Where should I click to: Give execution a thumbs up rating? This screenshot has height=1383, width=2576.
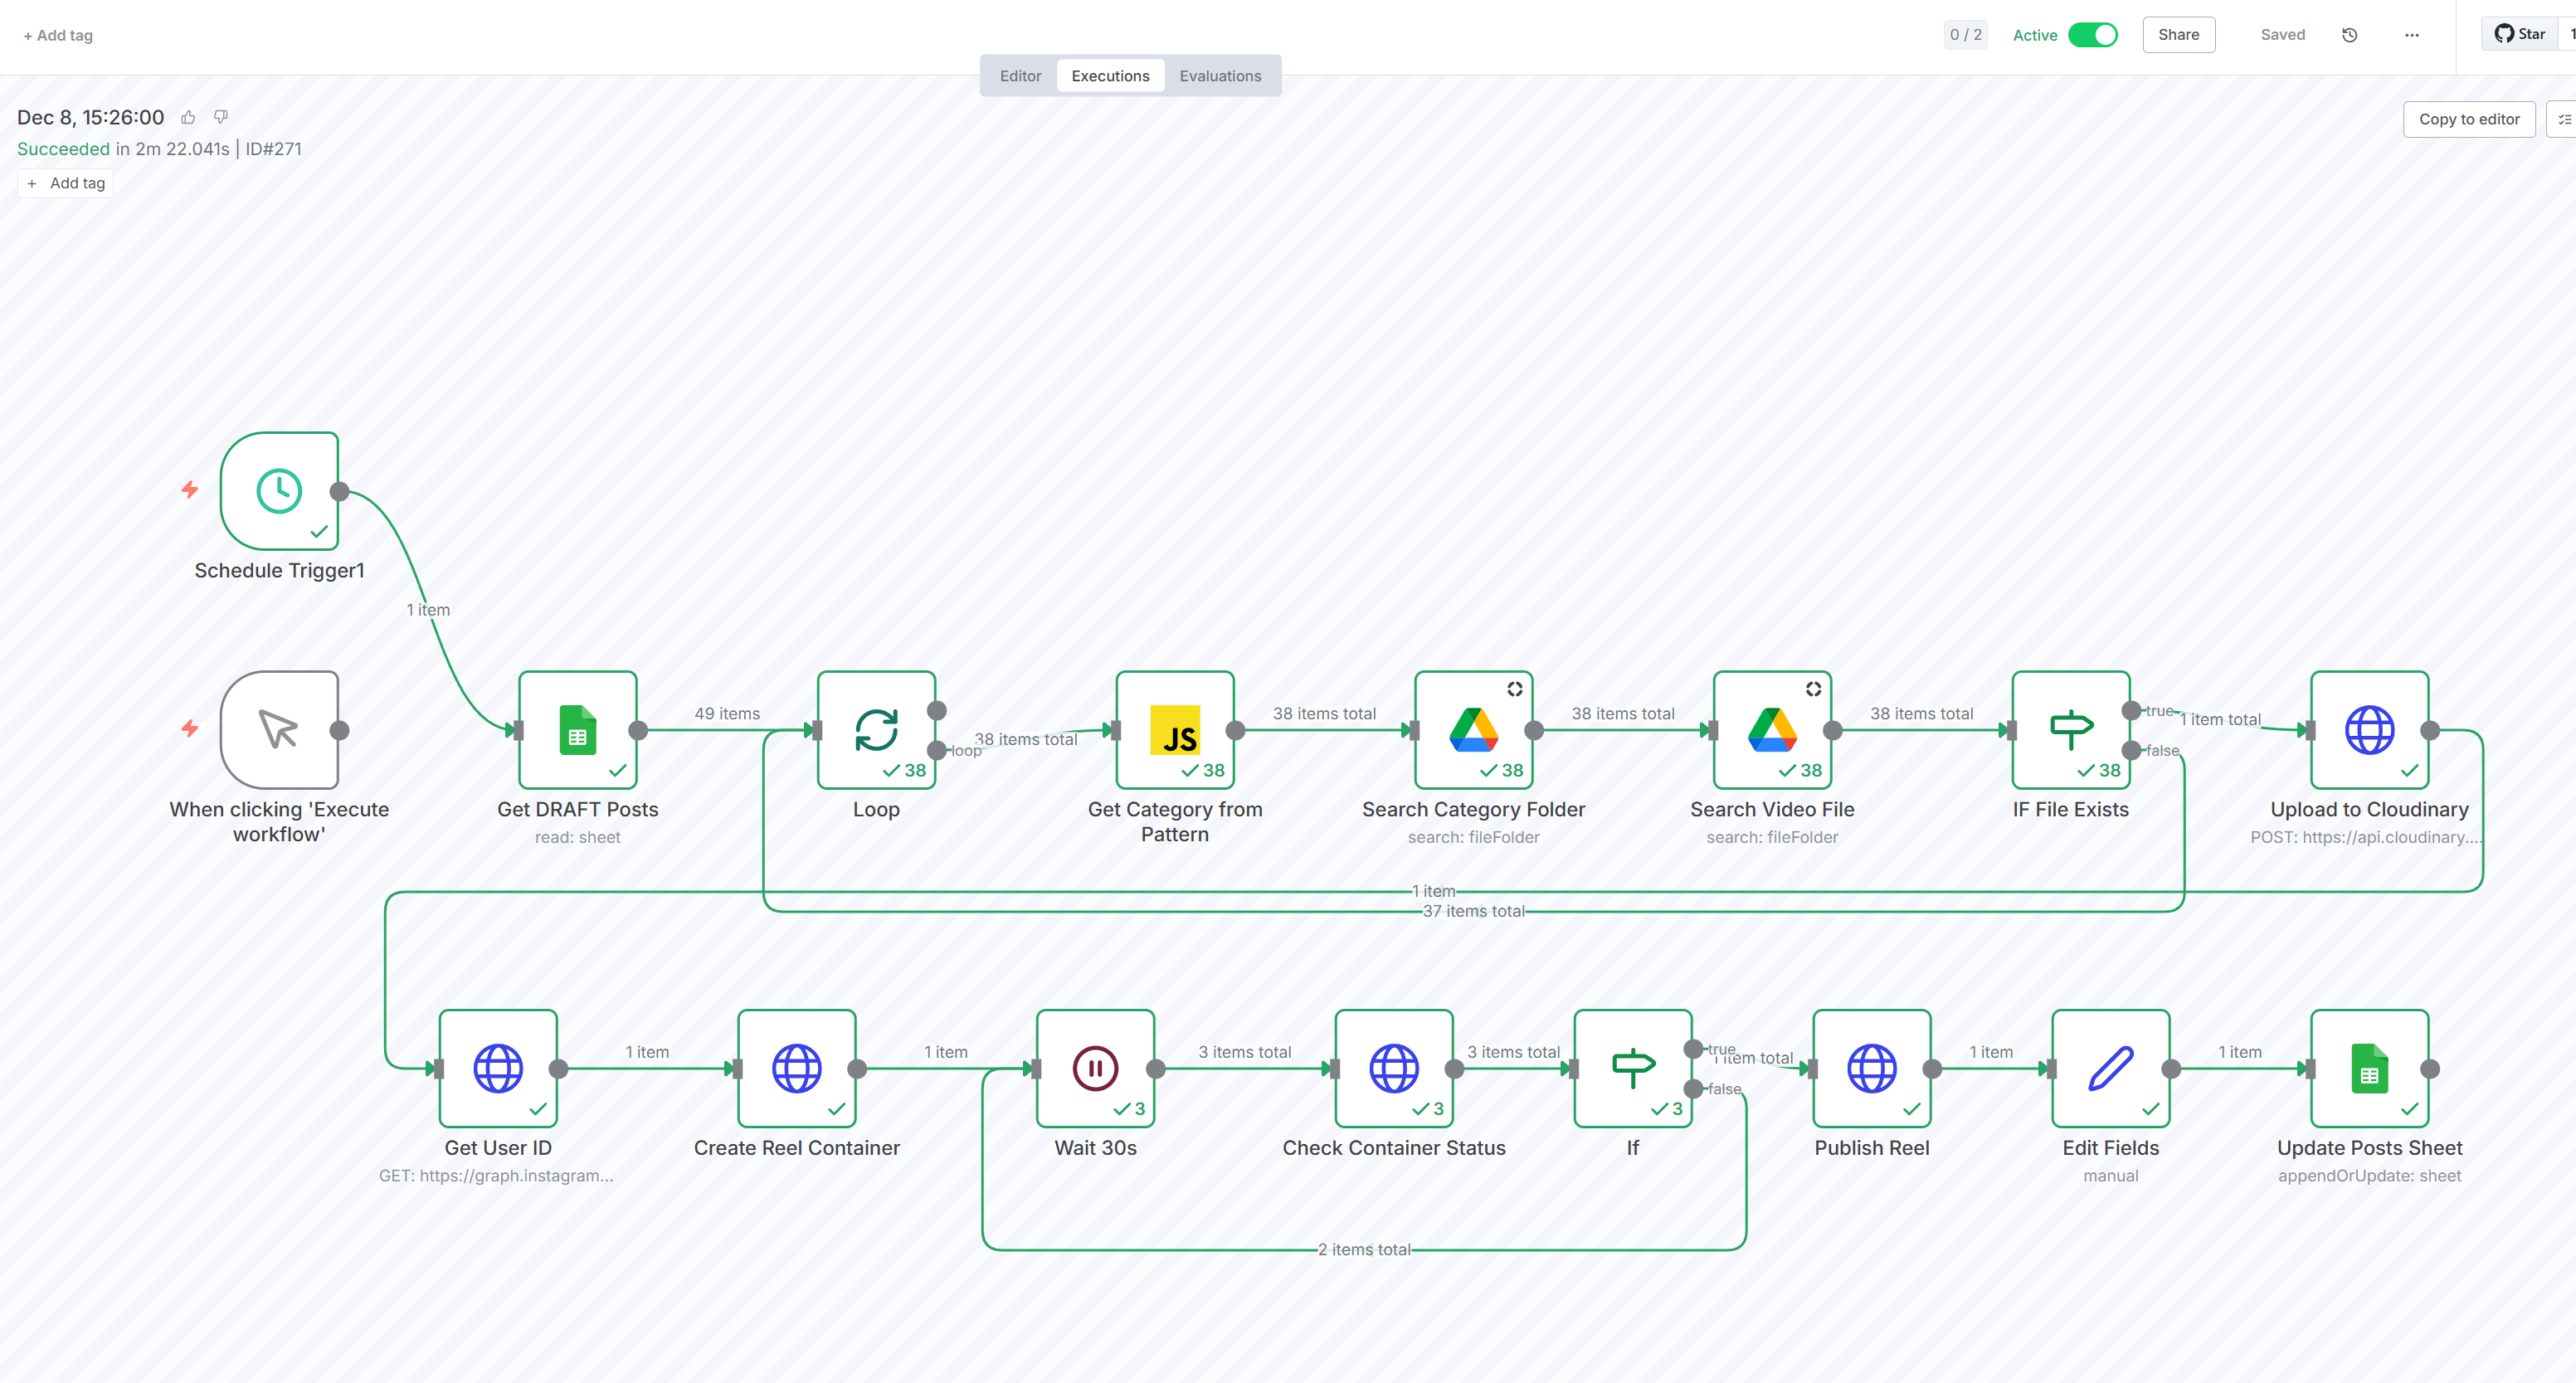click(188, 118)
